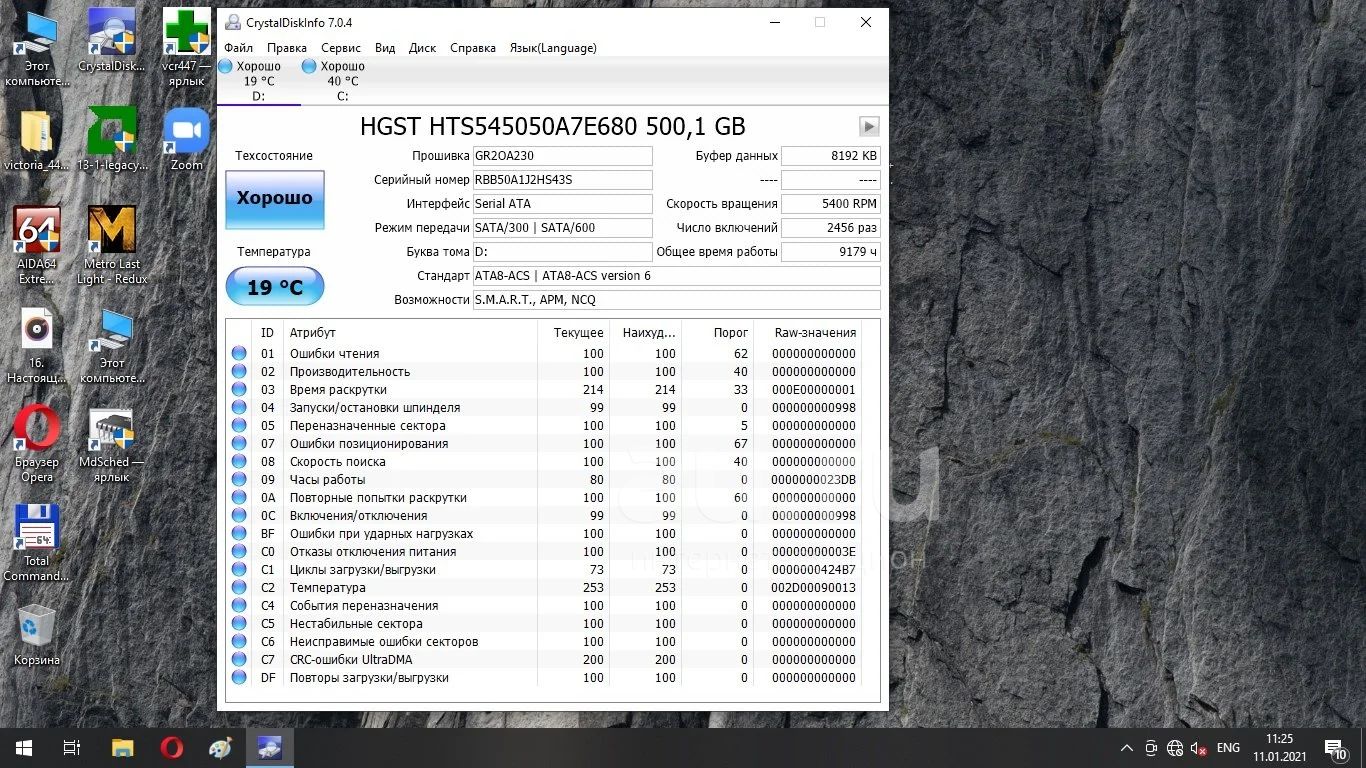Click the Хорошо health status button
Viewport: 1366px width, 768px height.
tap(275, 198)
